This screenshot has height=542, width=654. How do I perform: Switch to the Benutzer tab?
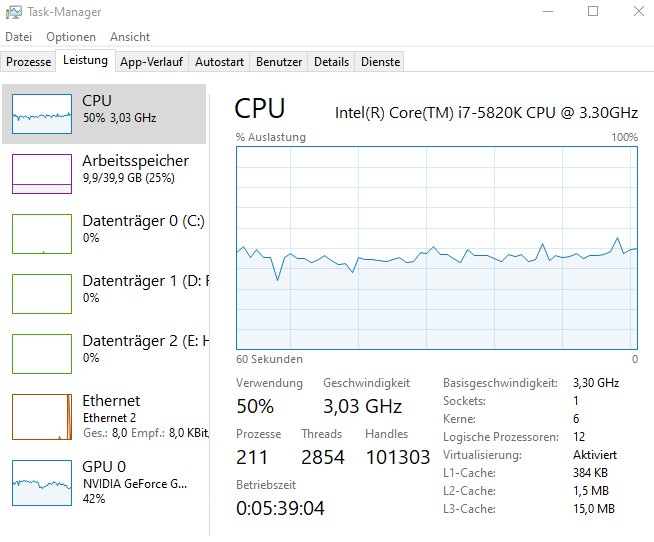(279, 62)
